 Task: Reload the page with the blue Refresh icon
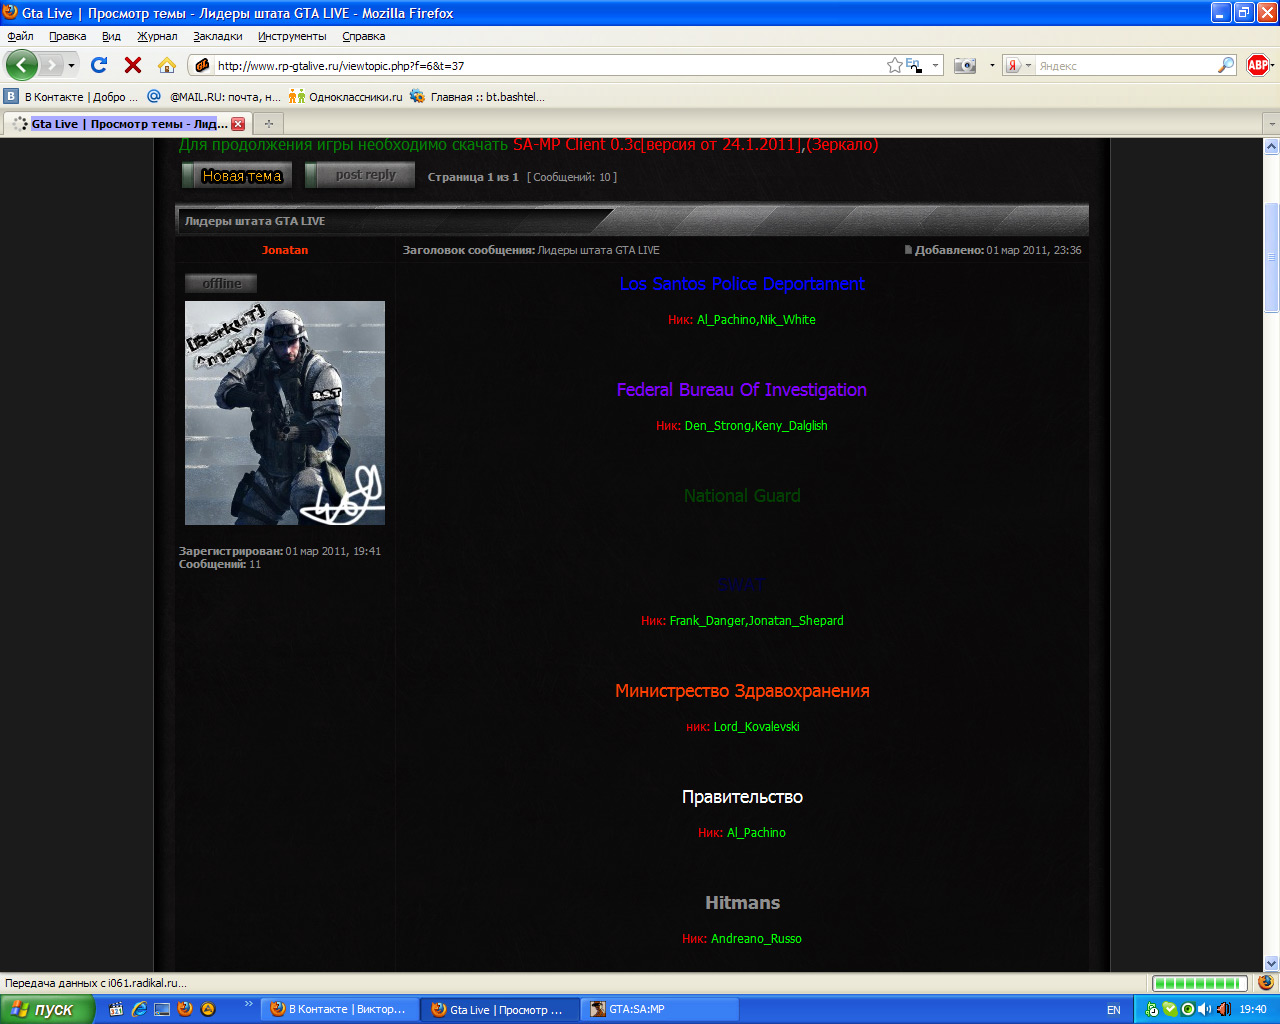click(99, 65)
